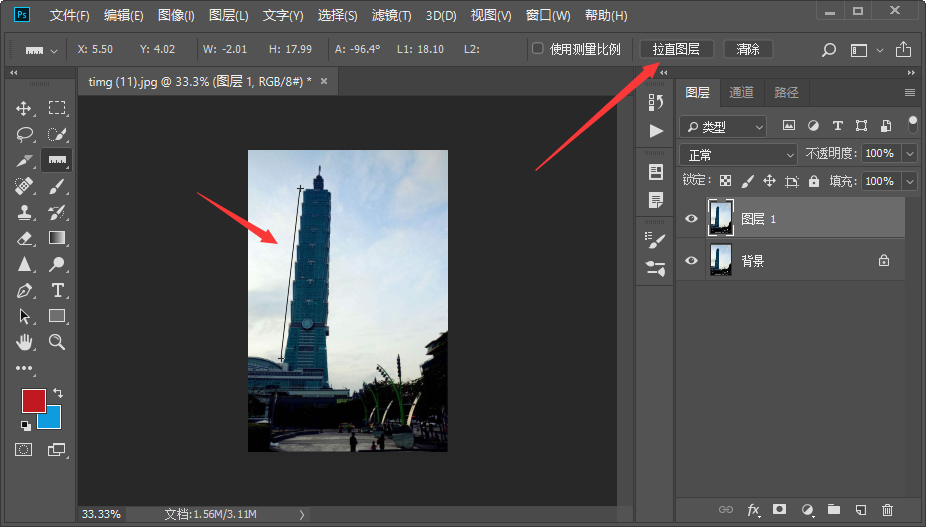Delete layer with trash icon
926x527 pixels.
click(x=887, y=509)
